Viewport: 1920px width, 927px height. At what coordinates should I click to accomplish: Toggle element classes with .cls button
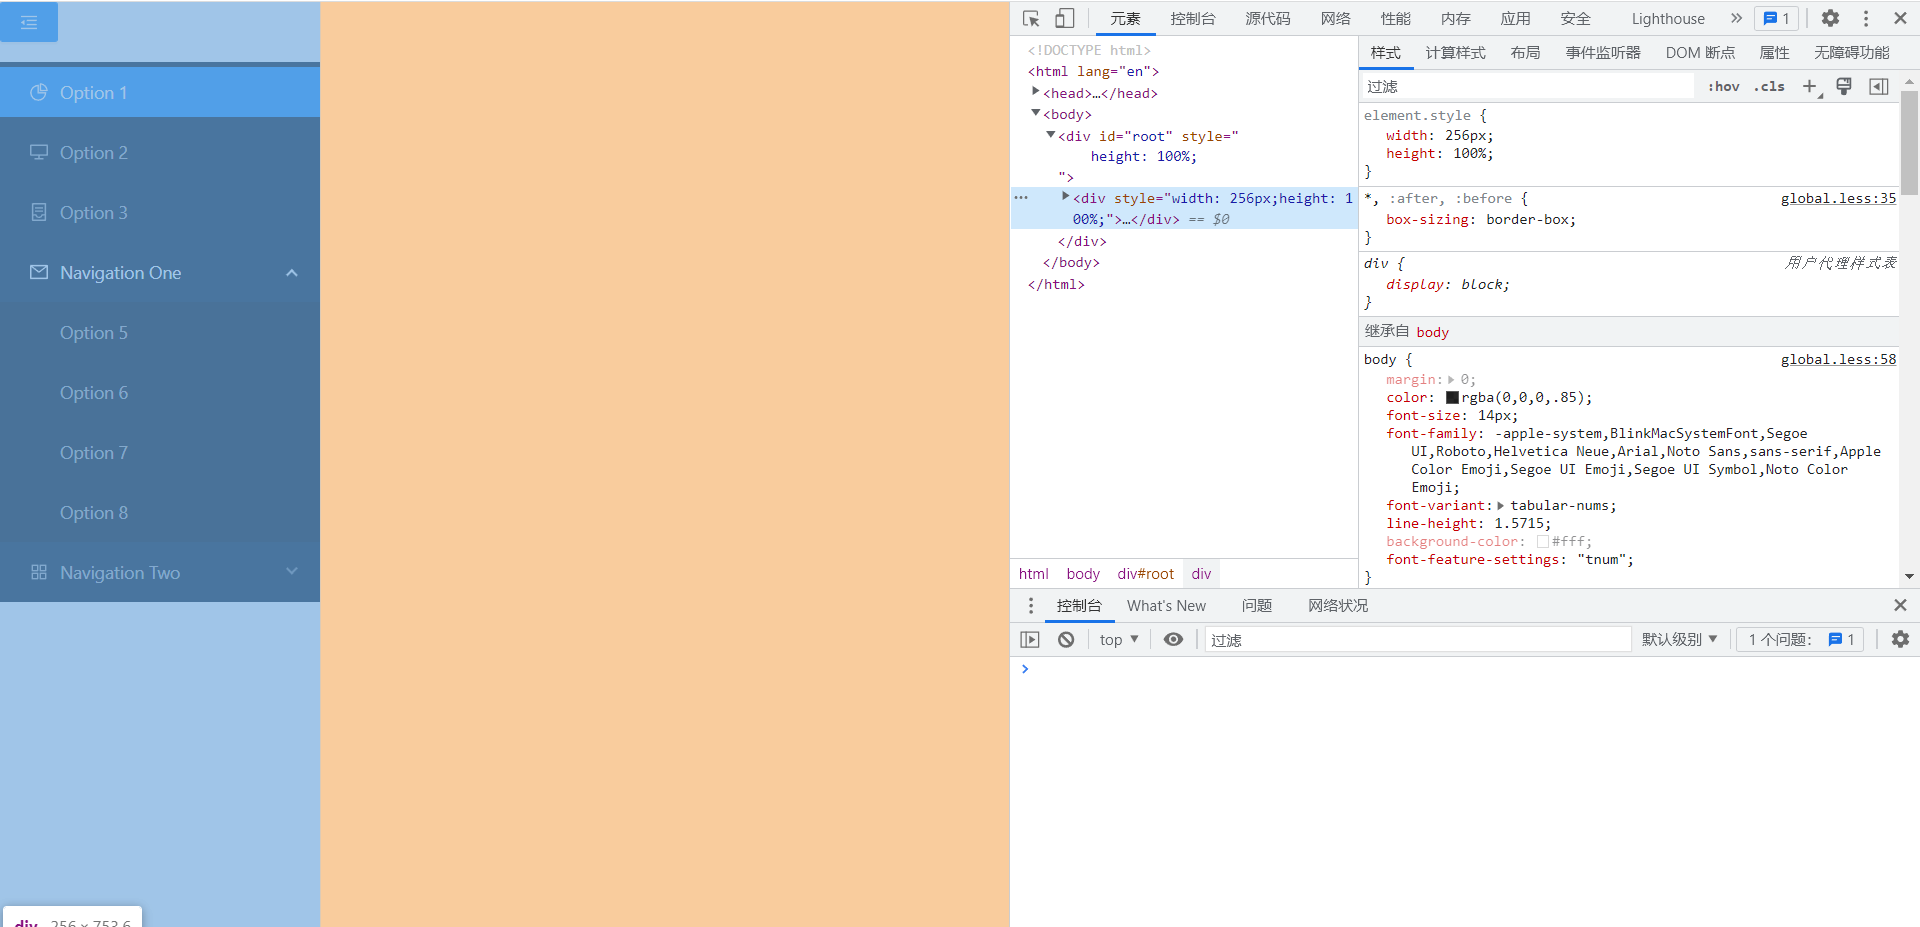1770,87
